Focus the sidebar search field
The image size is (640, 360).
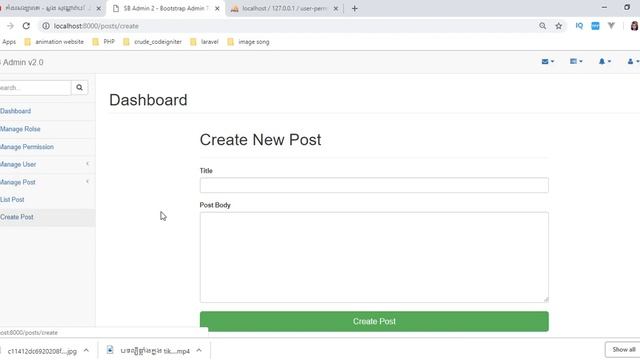coord(35,87)
